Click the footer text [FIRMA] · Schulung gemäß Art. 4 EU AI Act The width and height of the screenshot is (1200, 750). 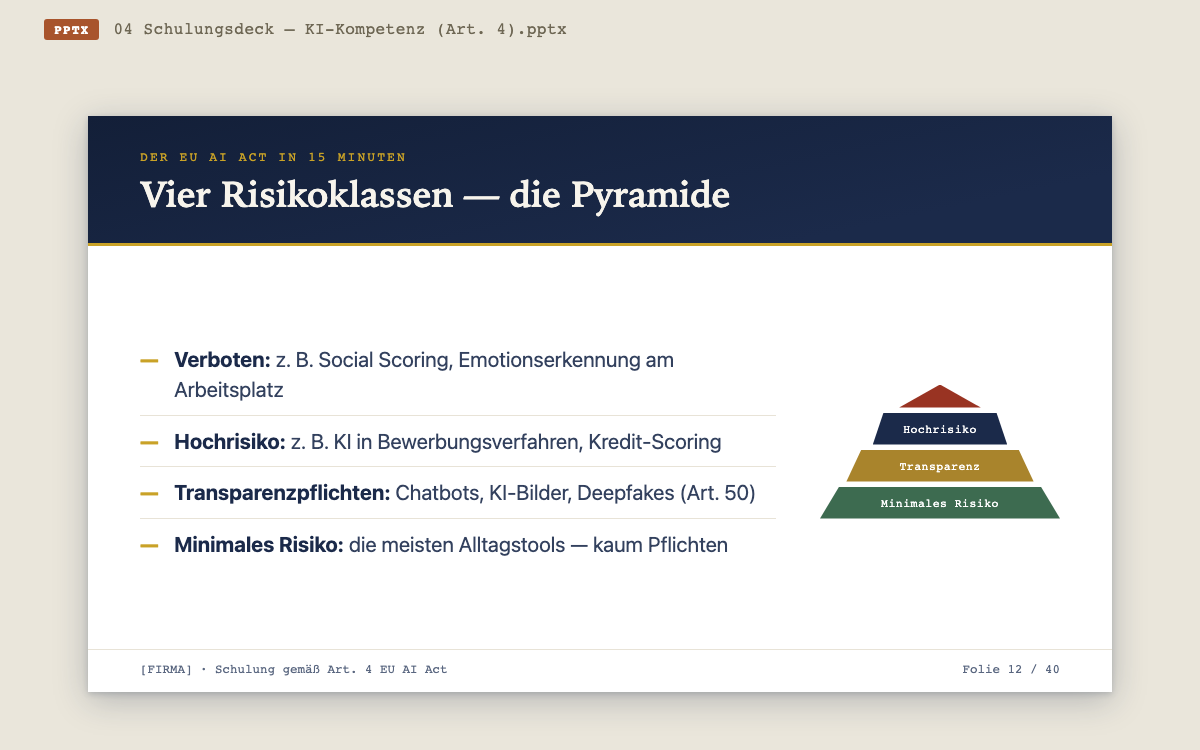point(294,669)
